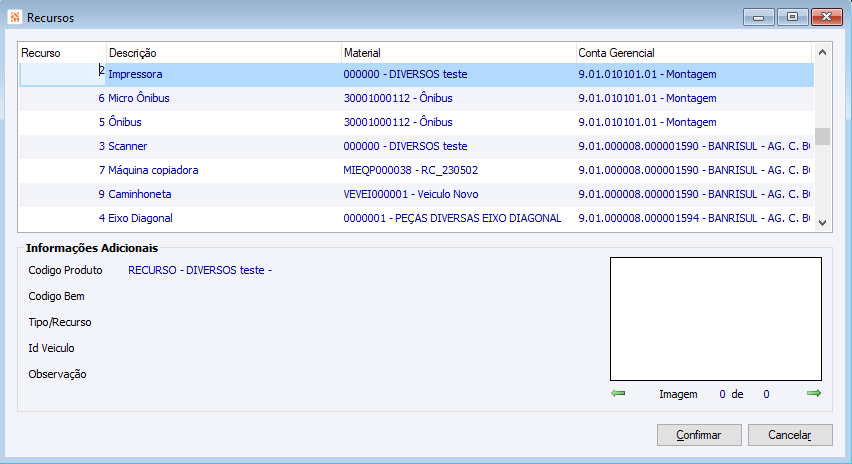This screenshot has height=464, width=852.
Task: Click the RECURSO - DIVERSOS teste value
Action: pos(200,270)
